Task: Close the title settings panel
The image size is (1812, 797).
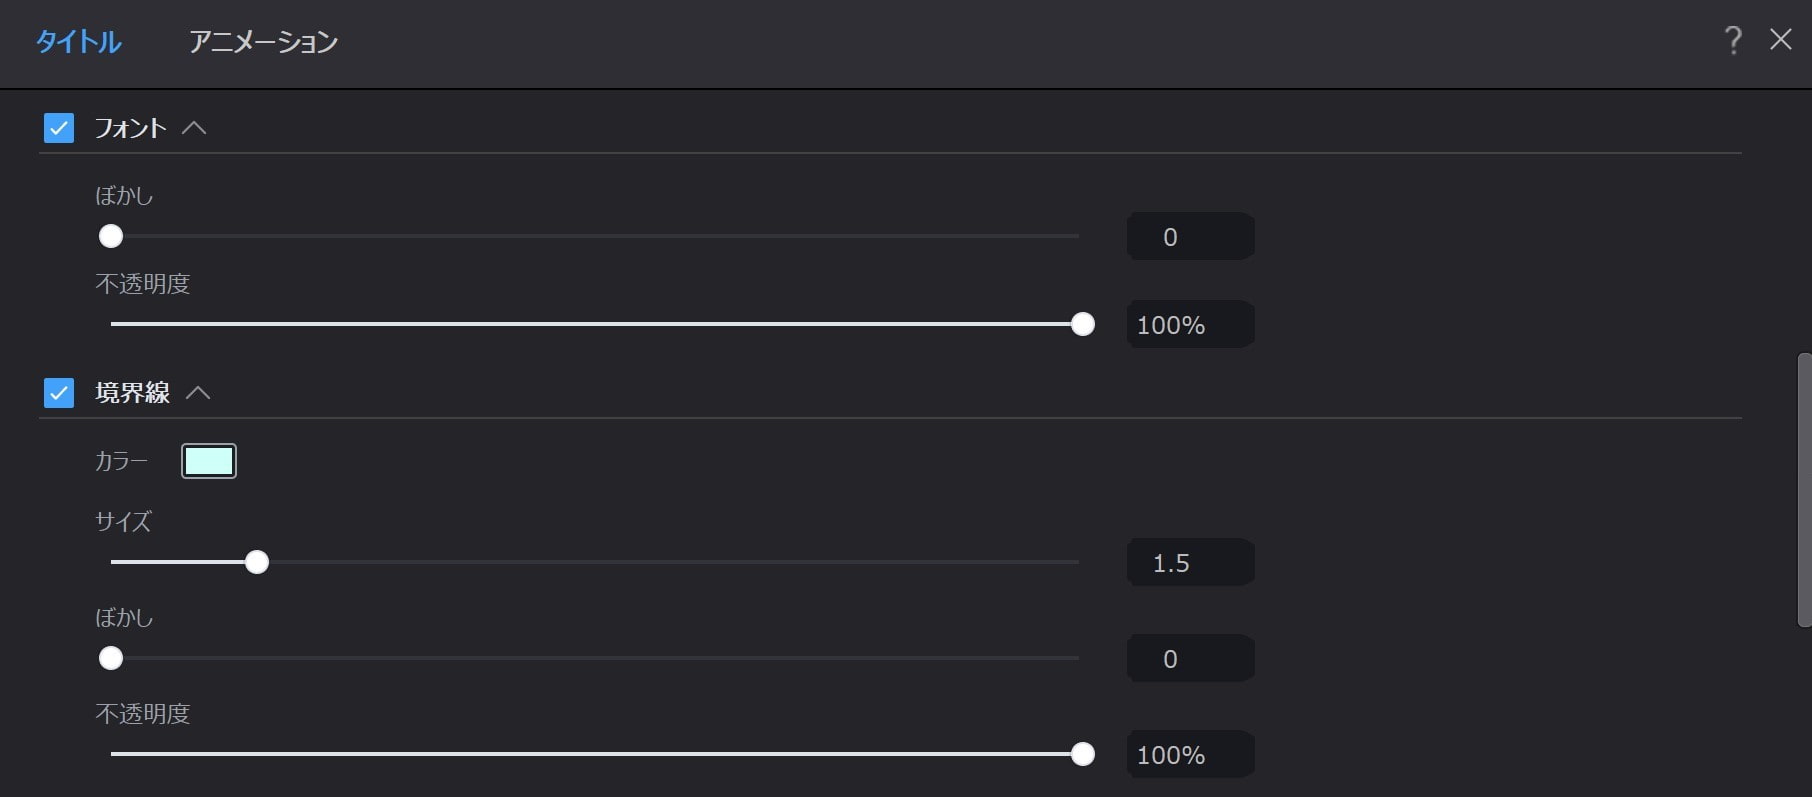Action: 1780,39
